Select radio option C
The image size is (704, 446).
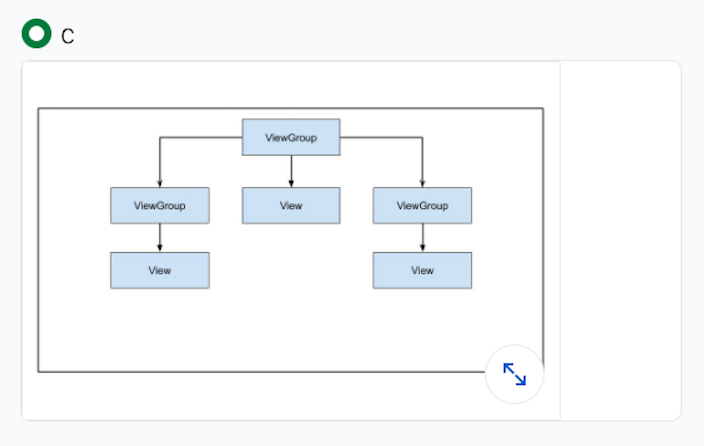[x=37, y=34]
